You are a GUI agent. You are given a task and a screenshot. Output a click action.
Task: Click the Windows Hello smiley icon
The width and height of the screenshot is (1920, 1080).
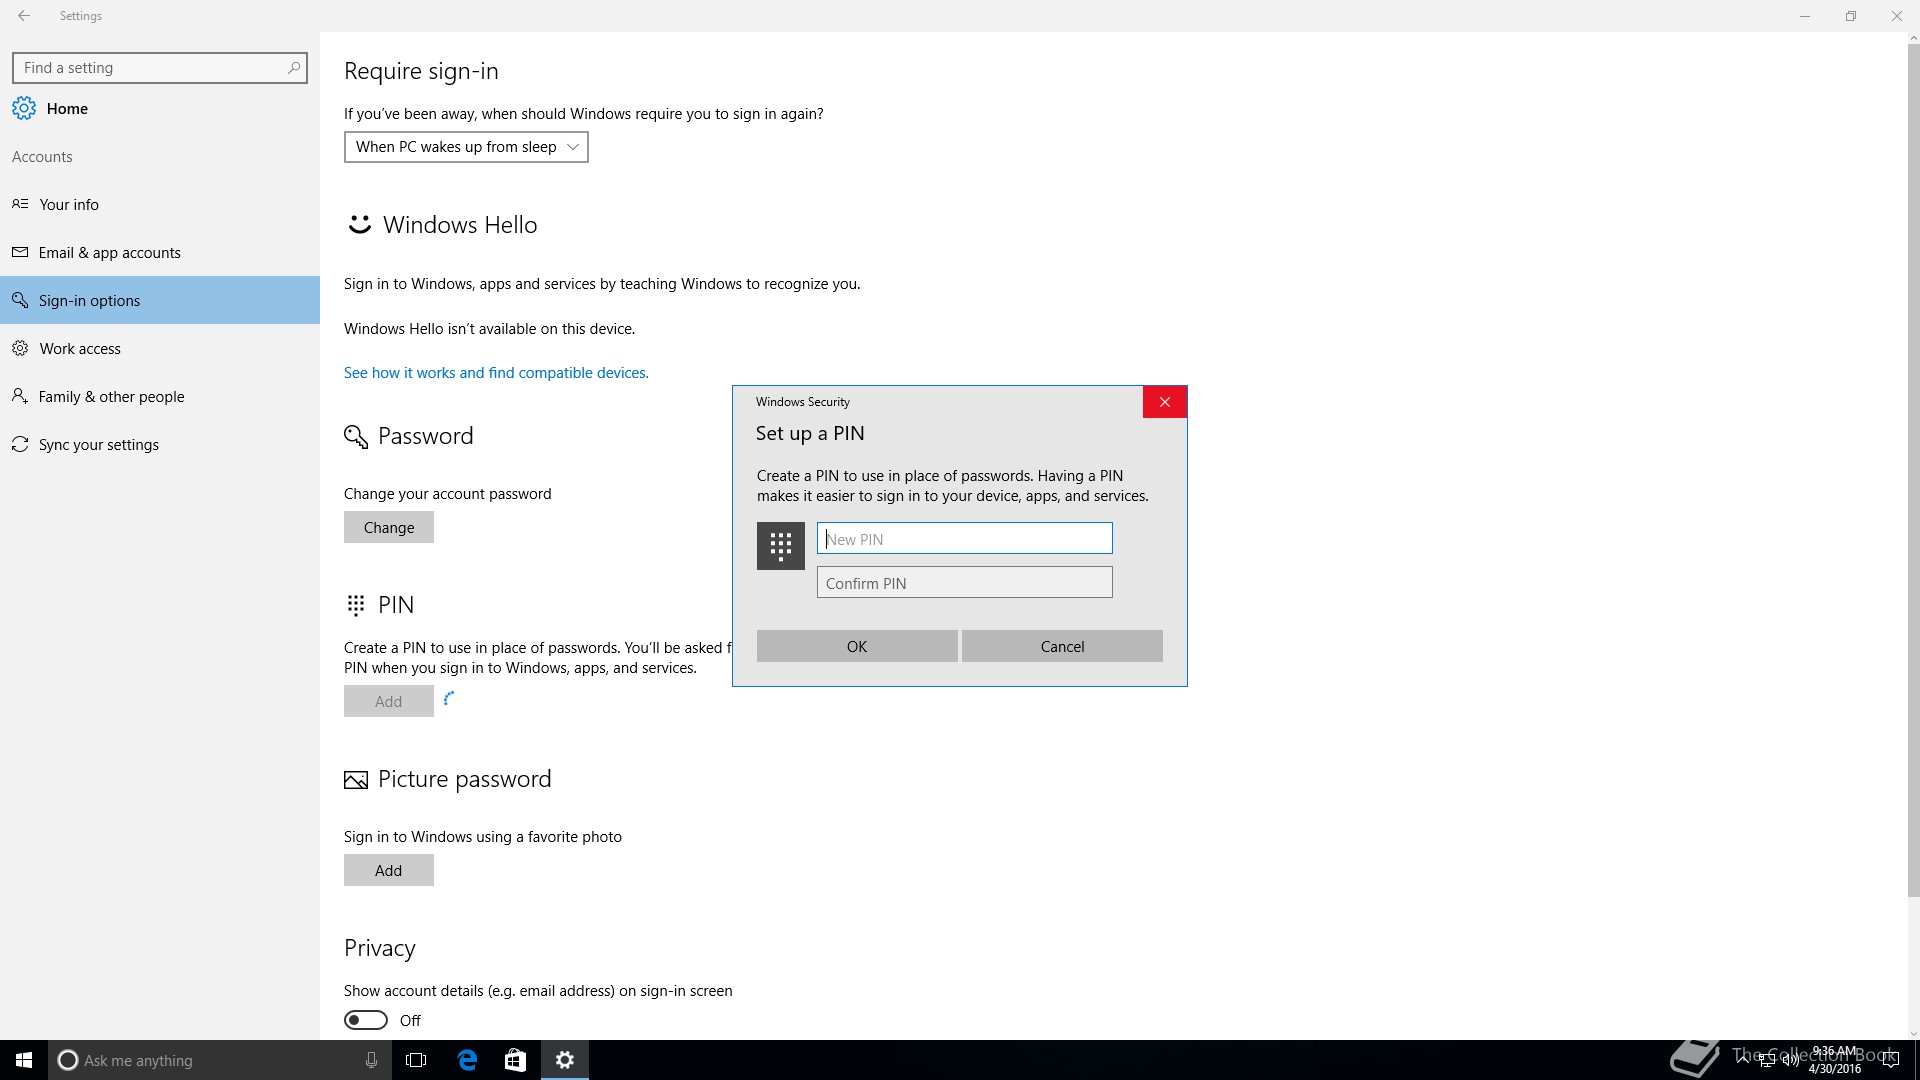pos(359,225)
